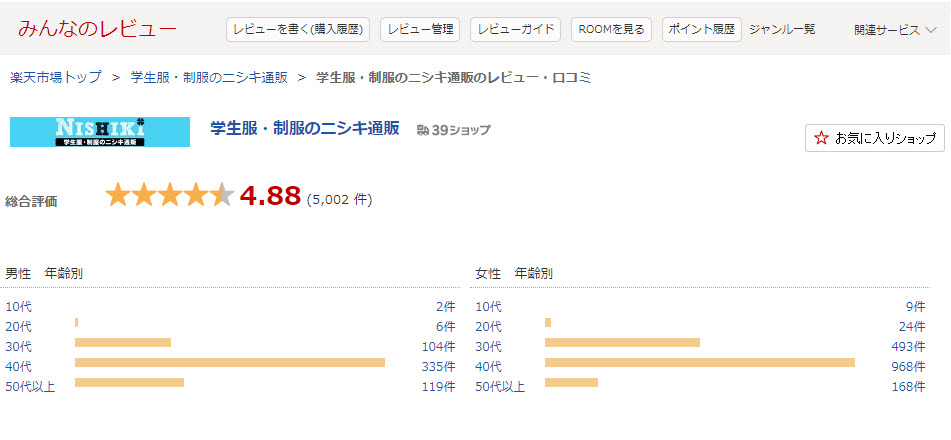Viewport: 951px width, 440px height.
Task: Select male 40代 age group link
Action: click(x=18, y=366)
